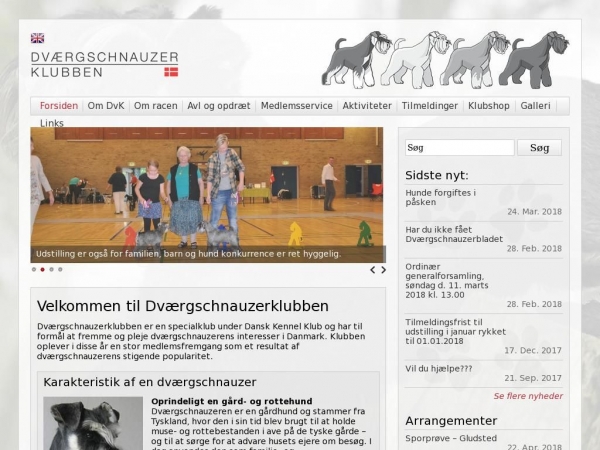Click the black schnauzer illustration on far right
Image resolution: width=600 pixels, height=450 pixels.
534,60
